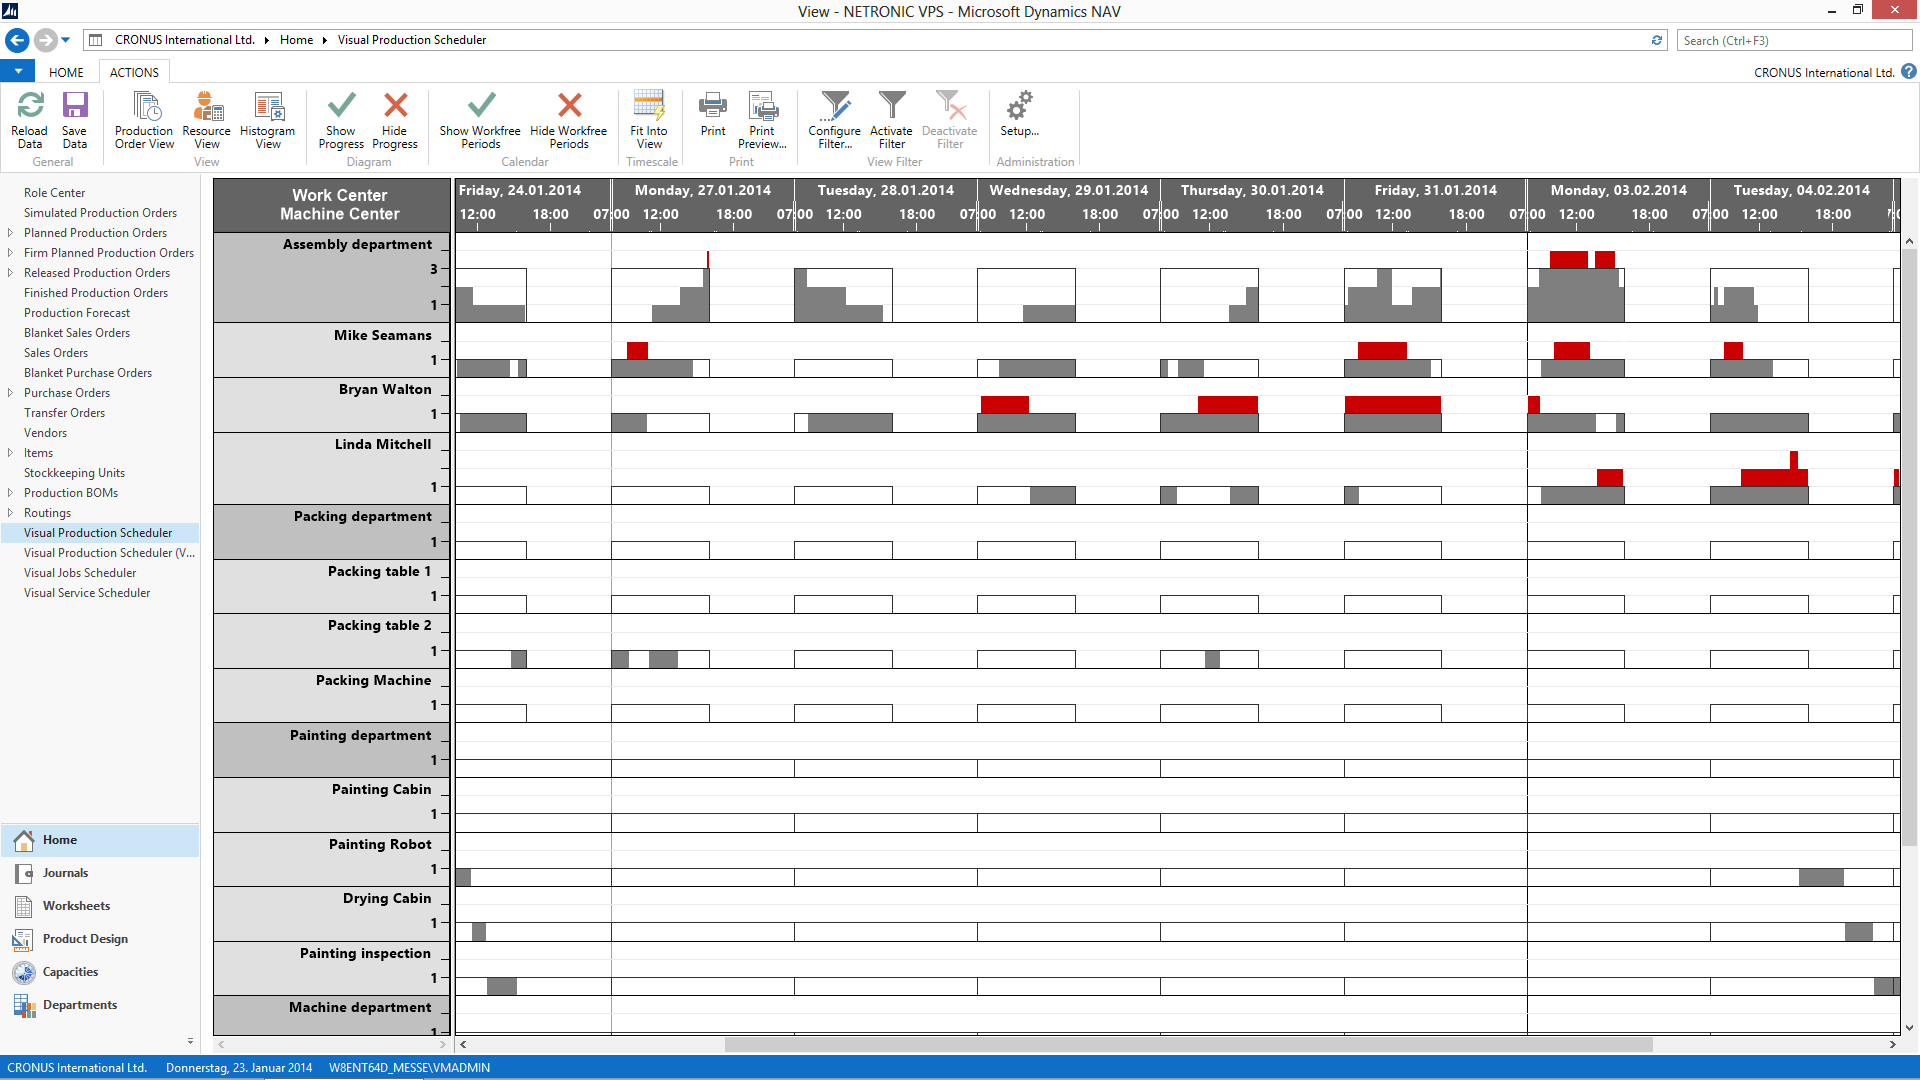The width and height of the screenshot is (1920, 1080).
Task: Click red overload bar on Bryan Walton Friday 31.01
Action: point(1392,405)
